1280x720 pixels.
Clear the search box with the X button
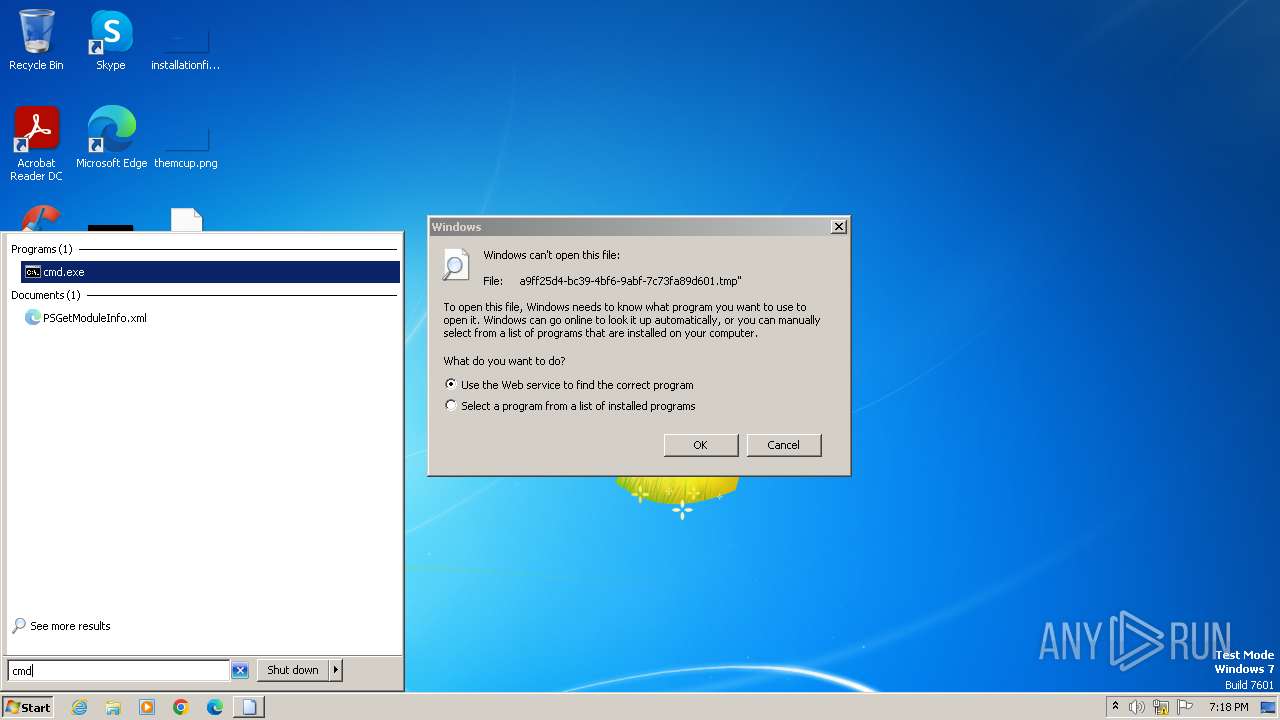[x=240, y=671]
